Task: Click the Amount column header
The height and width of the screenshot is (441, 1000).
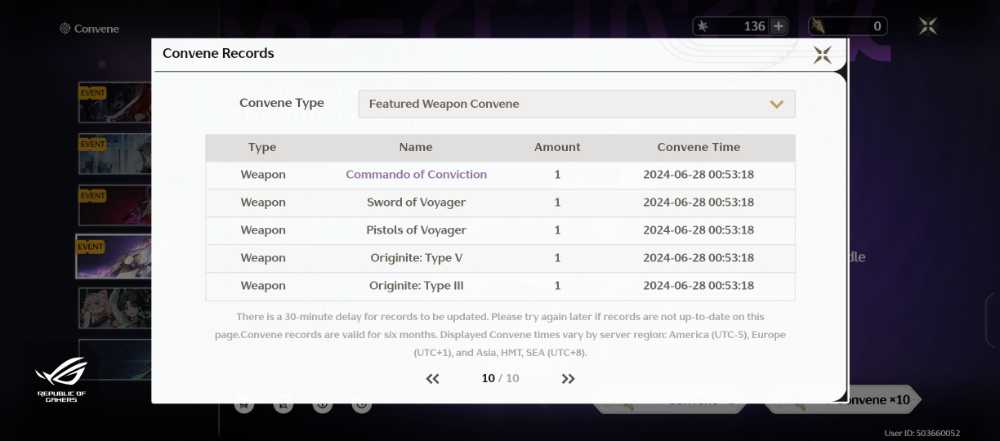Action: [557, 147]
